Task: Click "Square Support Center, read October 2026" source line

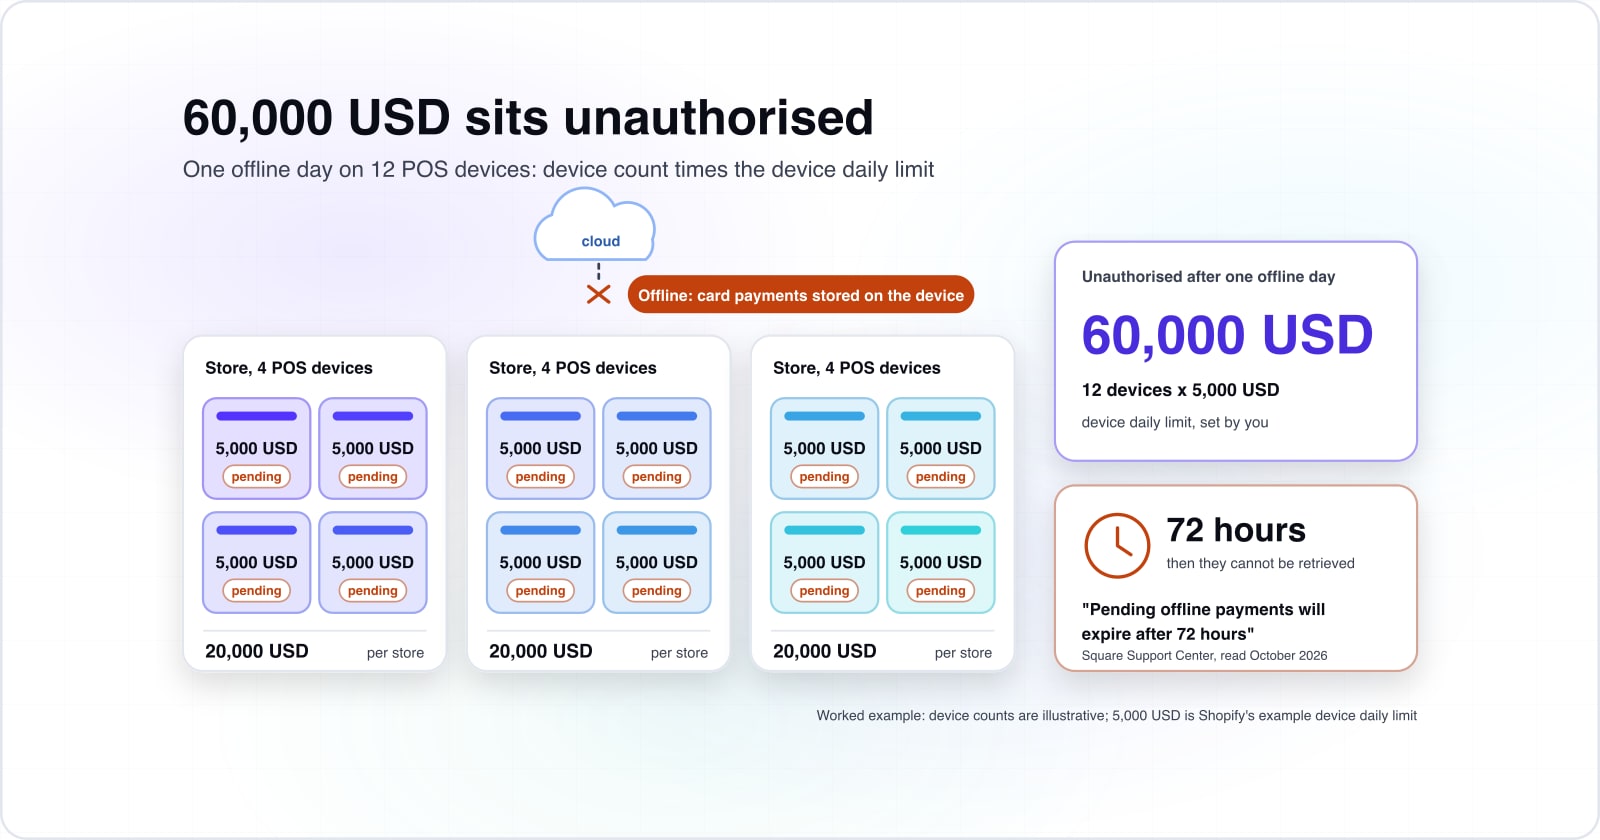Action: [1204, 656]
